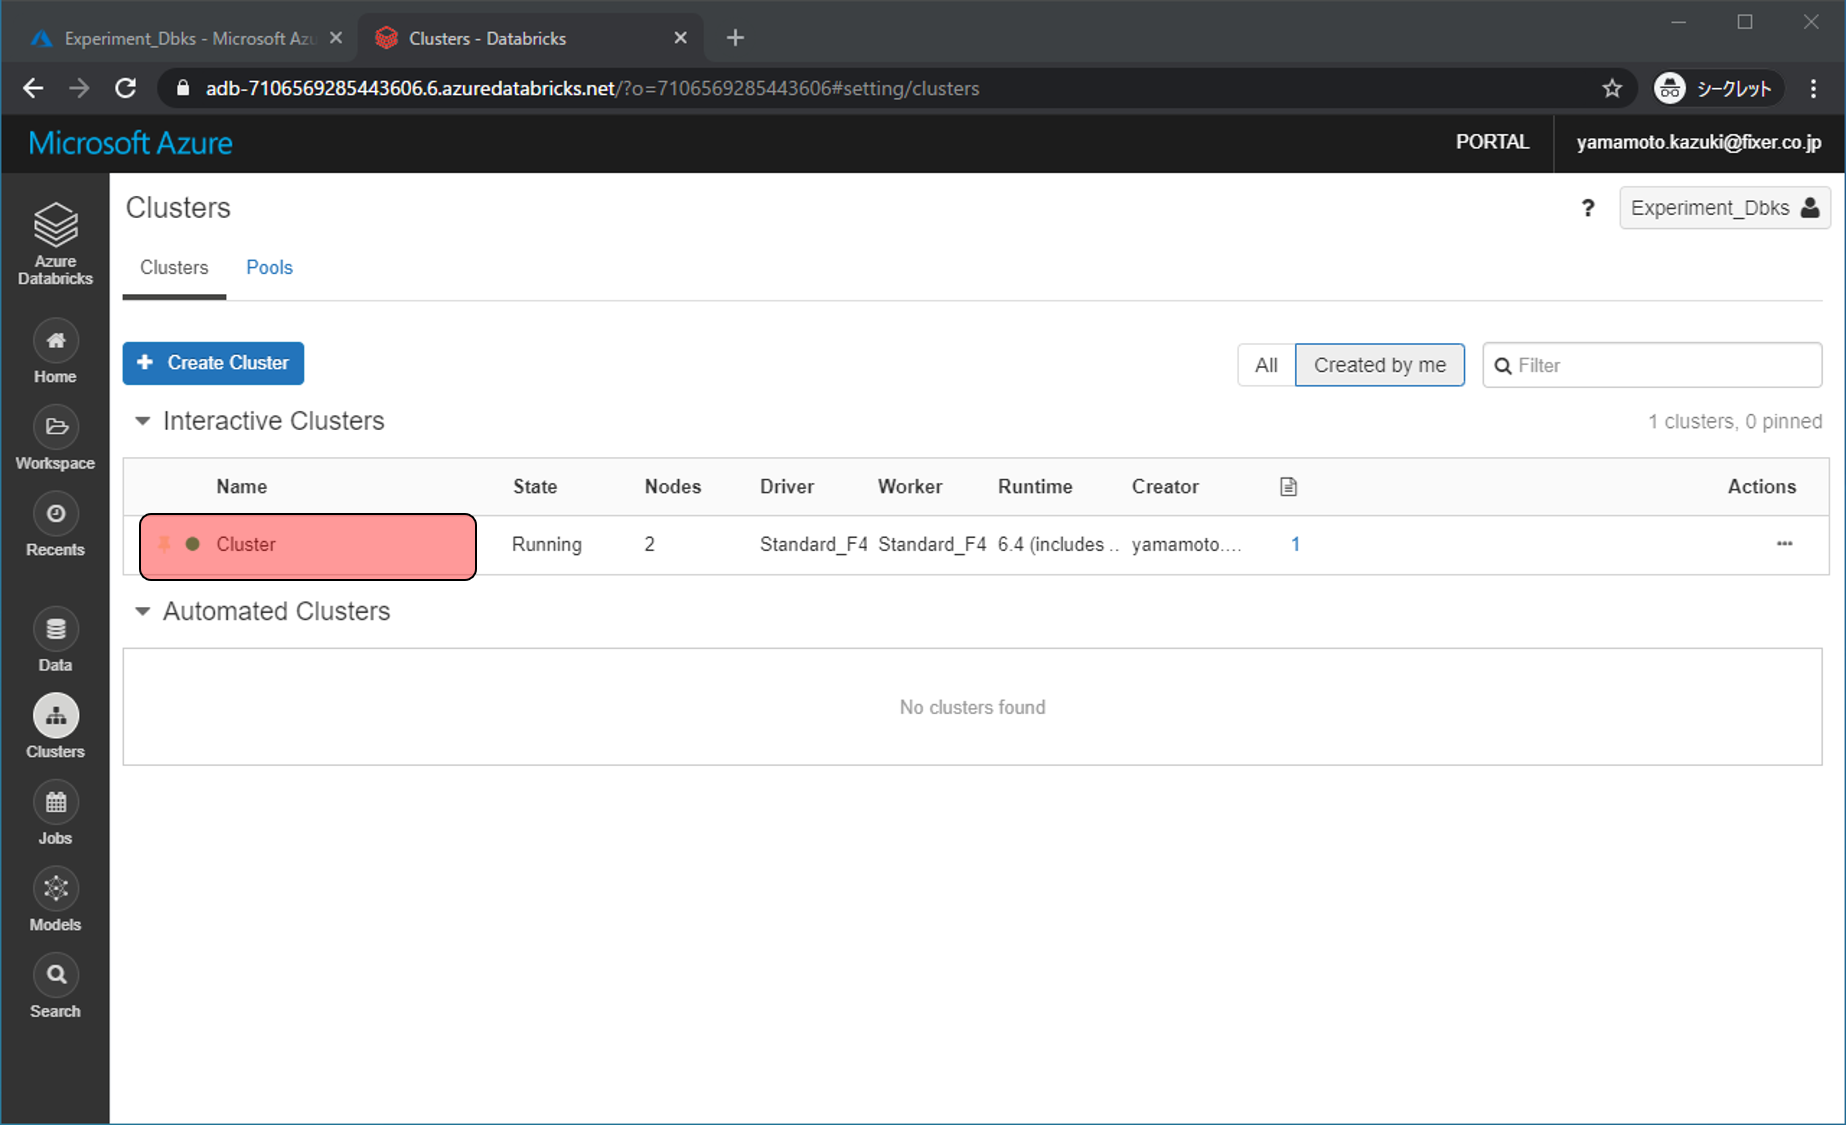Sort by the Runtime column header

click(x=1035, y=487)
